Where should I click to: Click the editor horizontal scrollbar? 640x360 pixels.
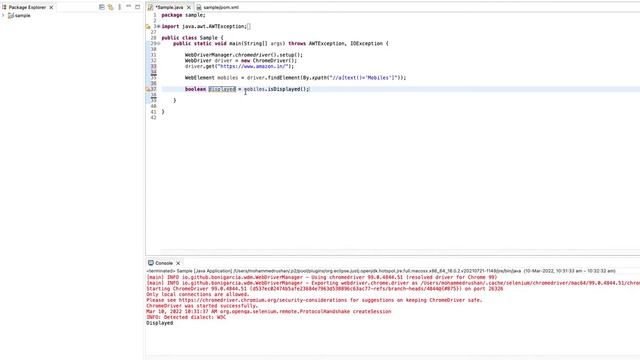pos(400,251)
